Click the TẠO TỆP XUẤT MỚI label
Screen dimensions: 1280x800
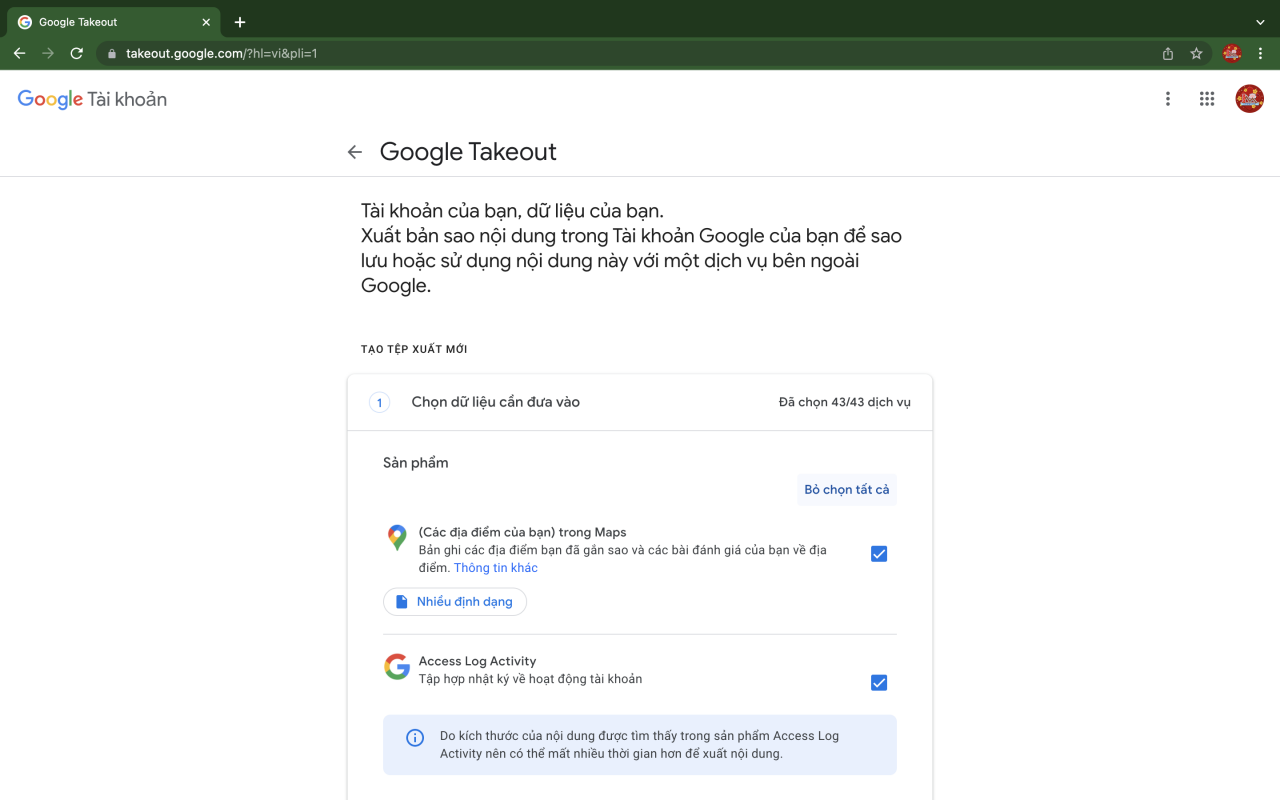[x=414, y=350]
